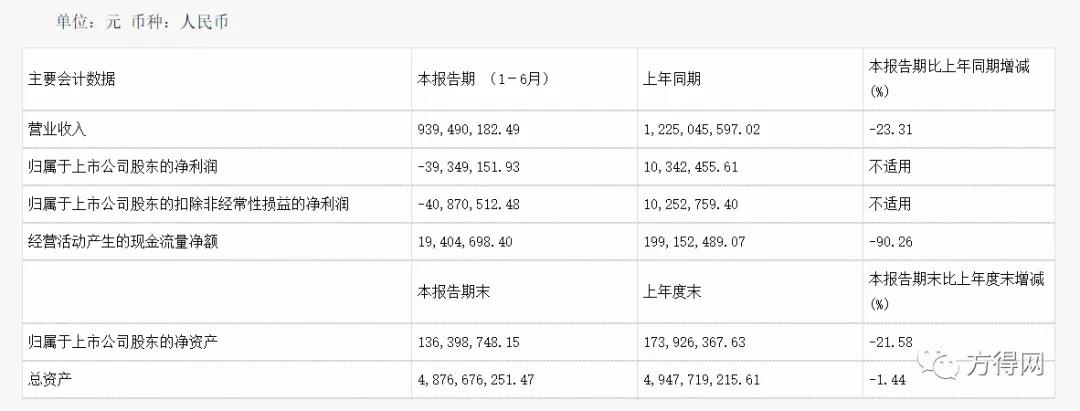
Task: Select the 总资产 row label
Action: (x=51, y=379)
